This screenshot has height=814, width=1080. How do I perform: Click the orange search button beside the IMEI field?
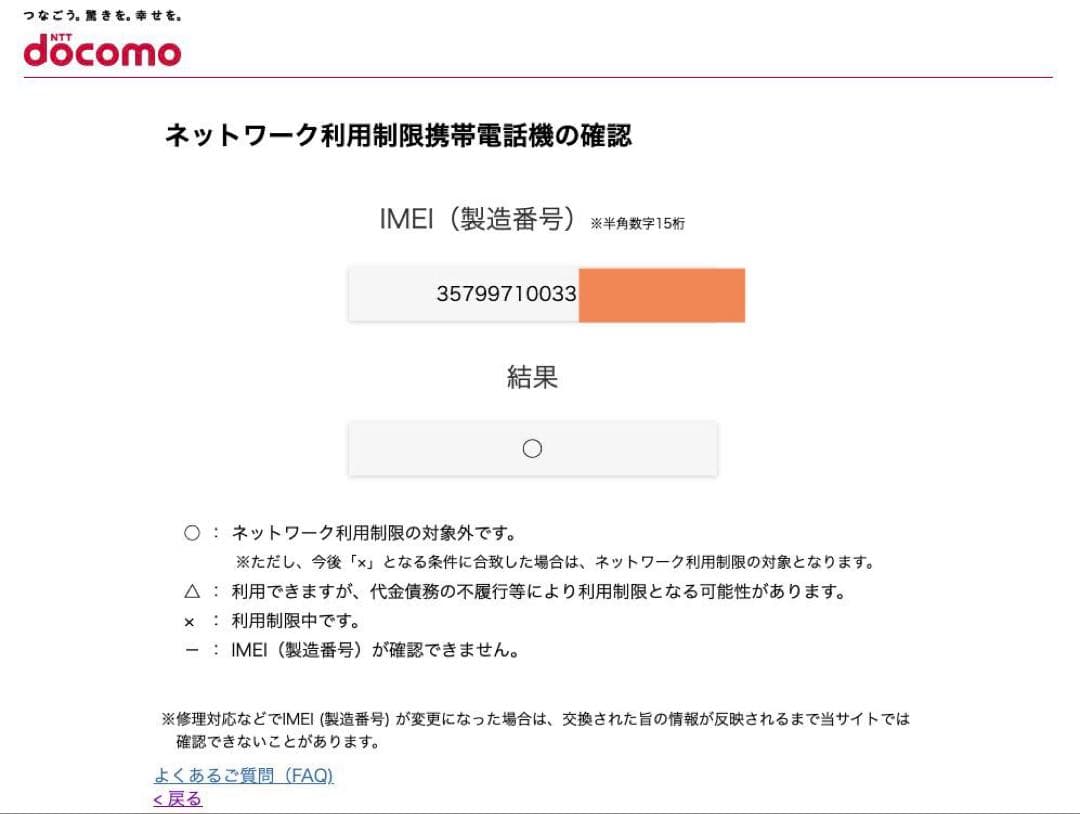click(x=662, y=294)
